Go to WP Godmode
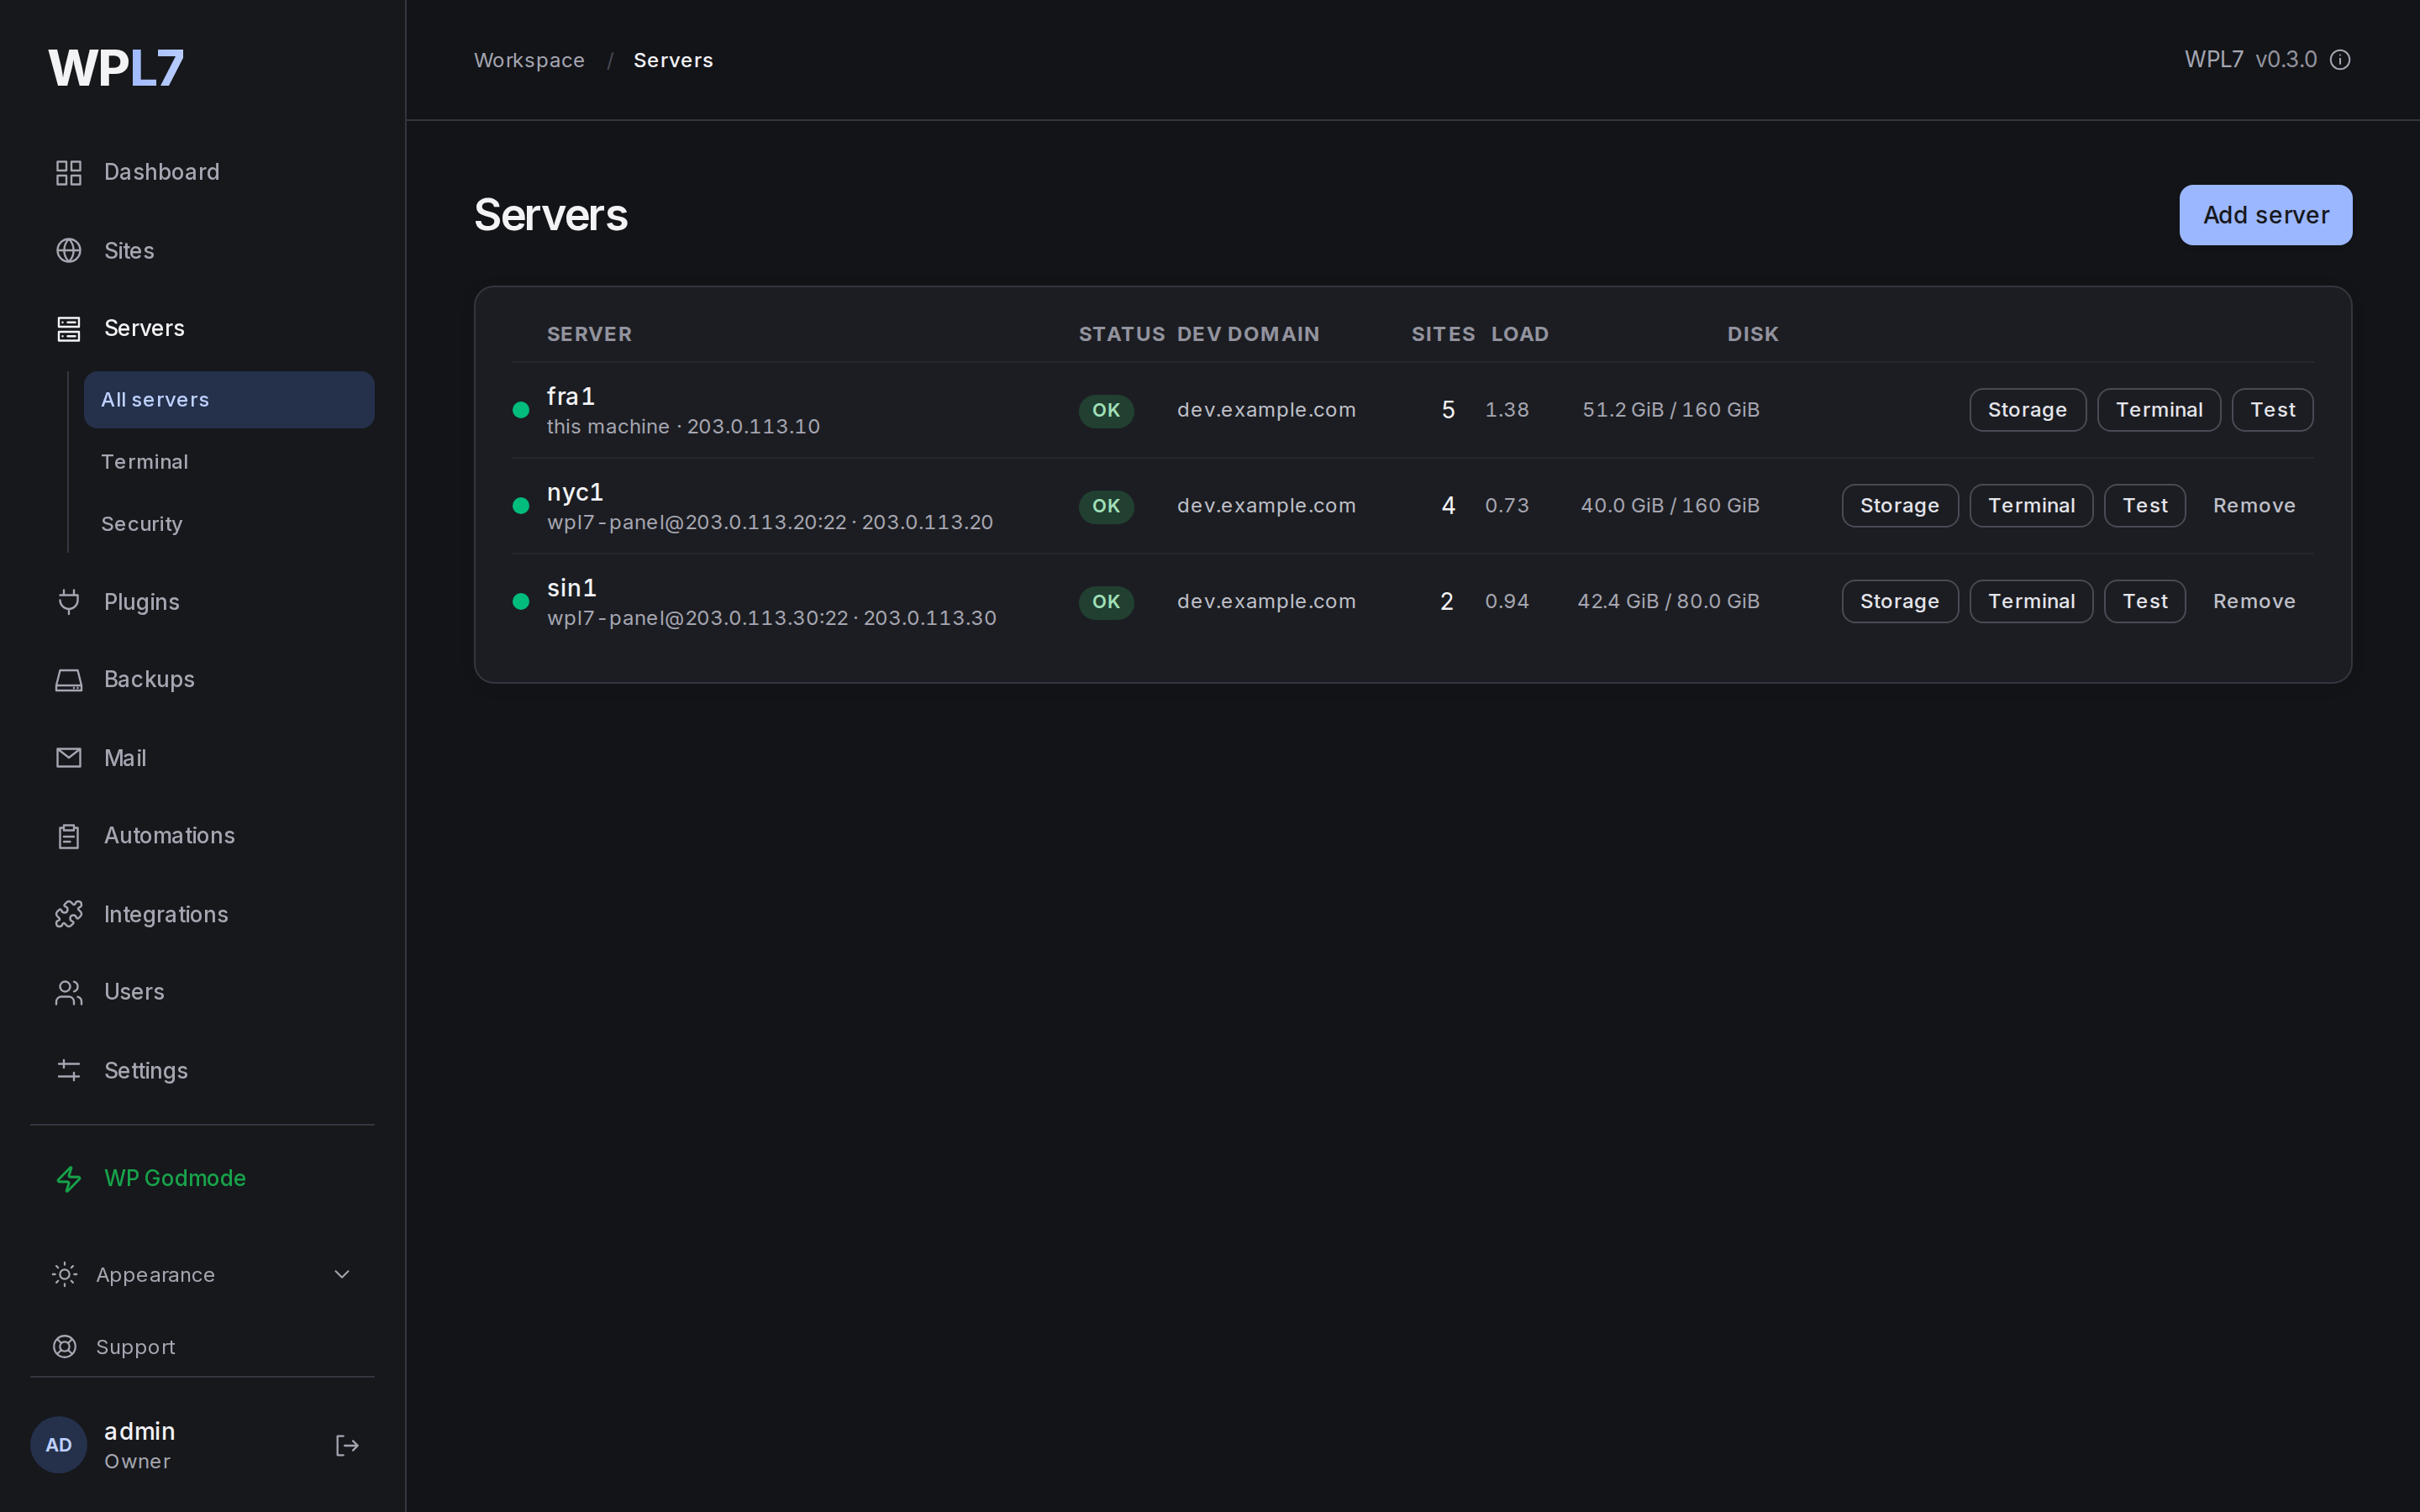Image resolution: width=2420 pixels, height=1512 pixels. 175,1178
